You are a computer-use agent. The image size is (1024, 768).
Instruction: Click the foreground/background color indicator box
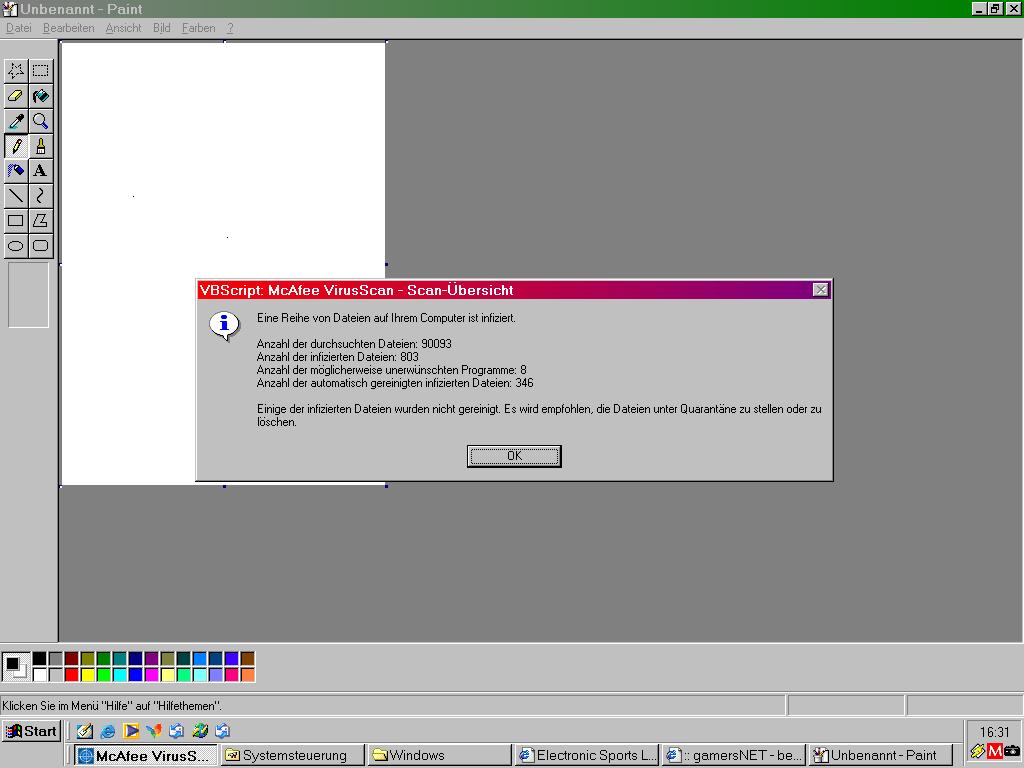pyautogui.click(x=15, y=667)
